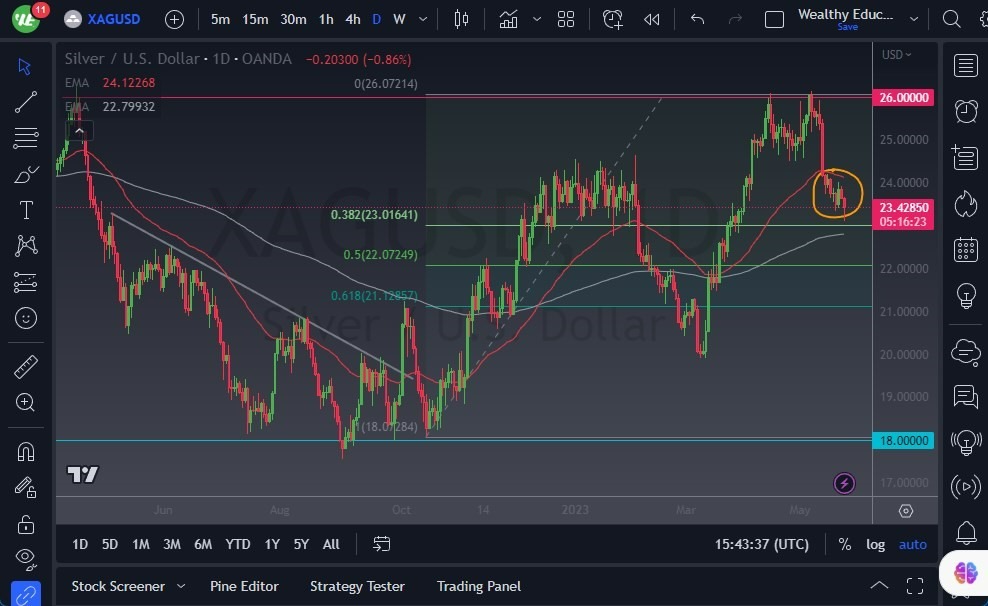Open the Pine Editor tab

(x=244, y=586)
